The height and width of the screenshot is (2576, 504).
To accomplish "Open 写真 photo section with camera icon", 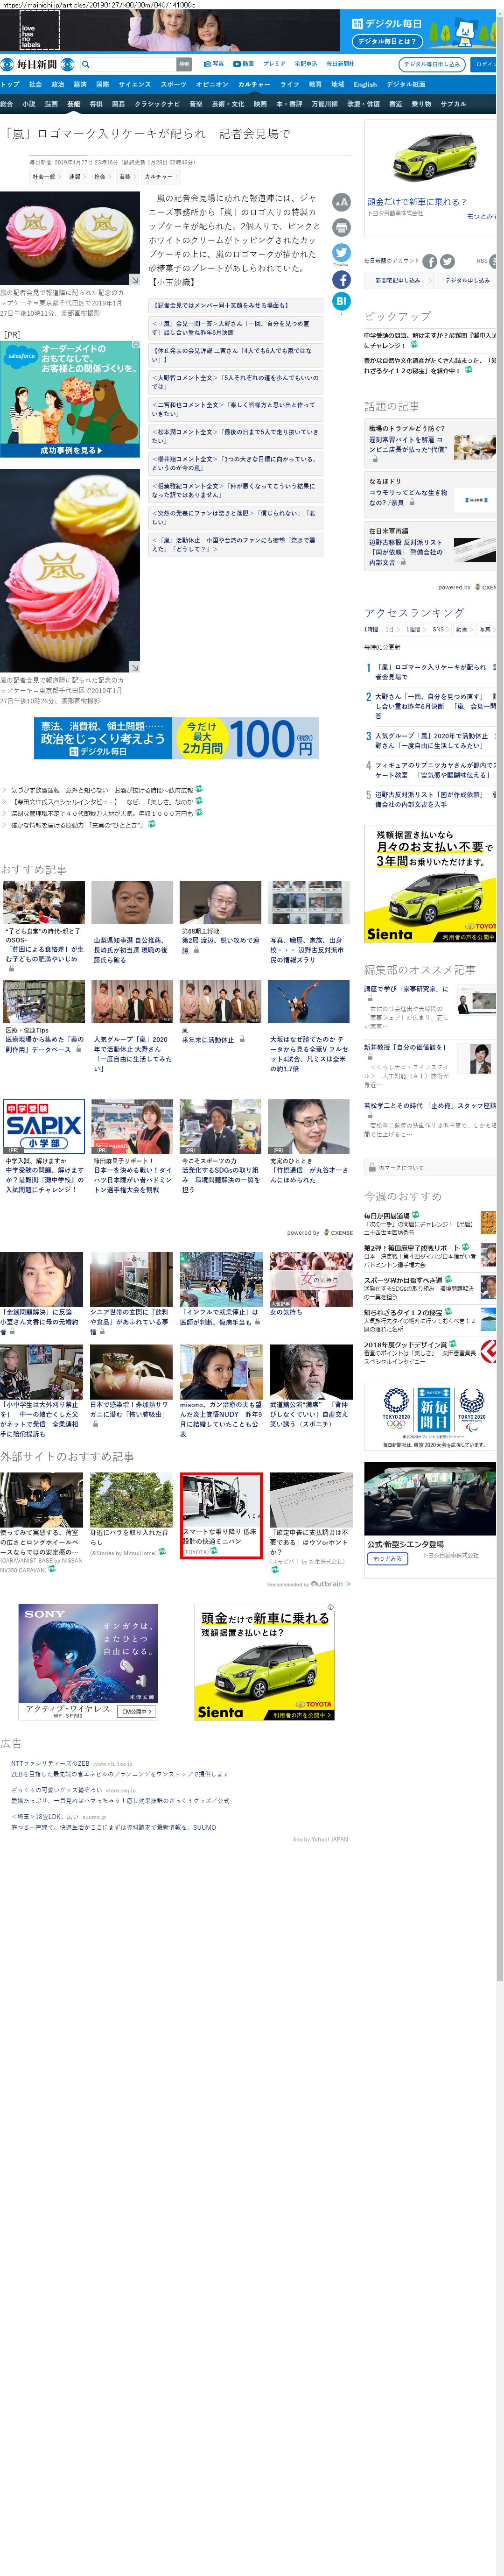I will point(214,64).
